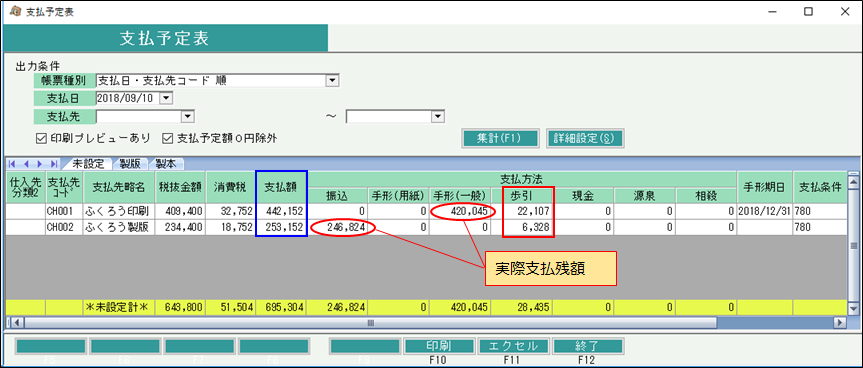Expand the first 支払先 combo box
863x368 pixels.
tap(188, 116)
